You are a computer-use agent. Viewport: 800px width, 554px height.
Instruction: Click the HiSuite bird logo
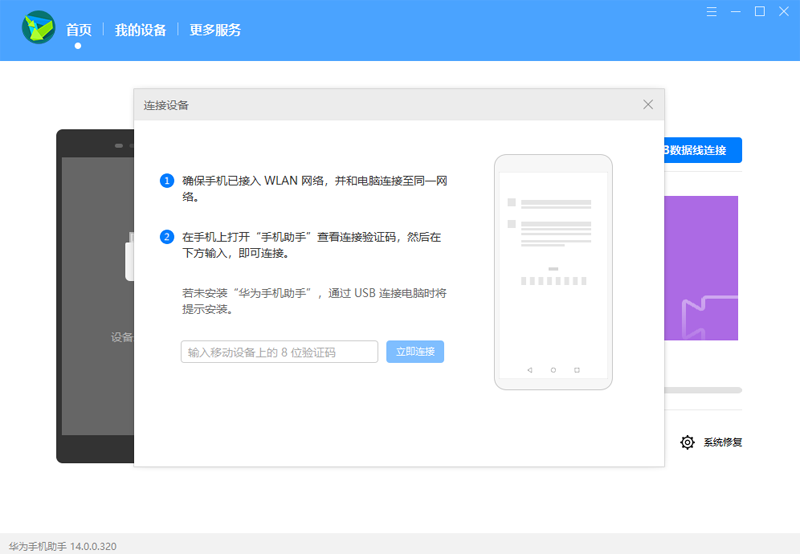(x=38, y=28)
